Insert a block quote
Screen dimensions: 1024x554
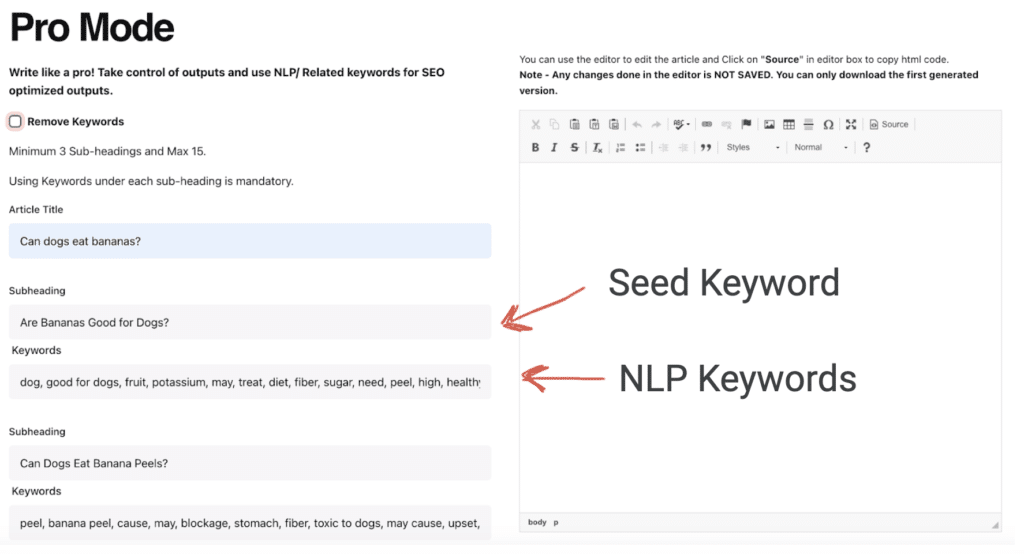[706, 148]
